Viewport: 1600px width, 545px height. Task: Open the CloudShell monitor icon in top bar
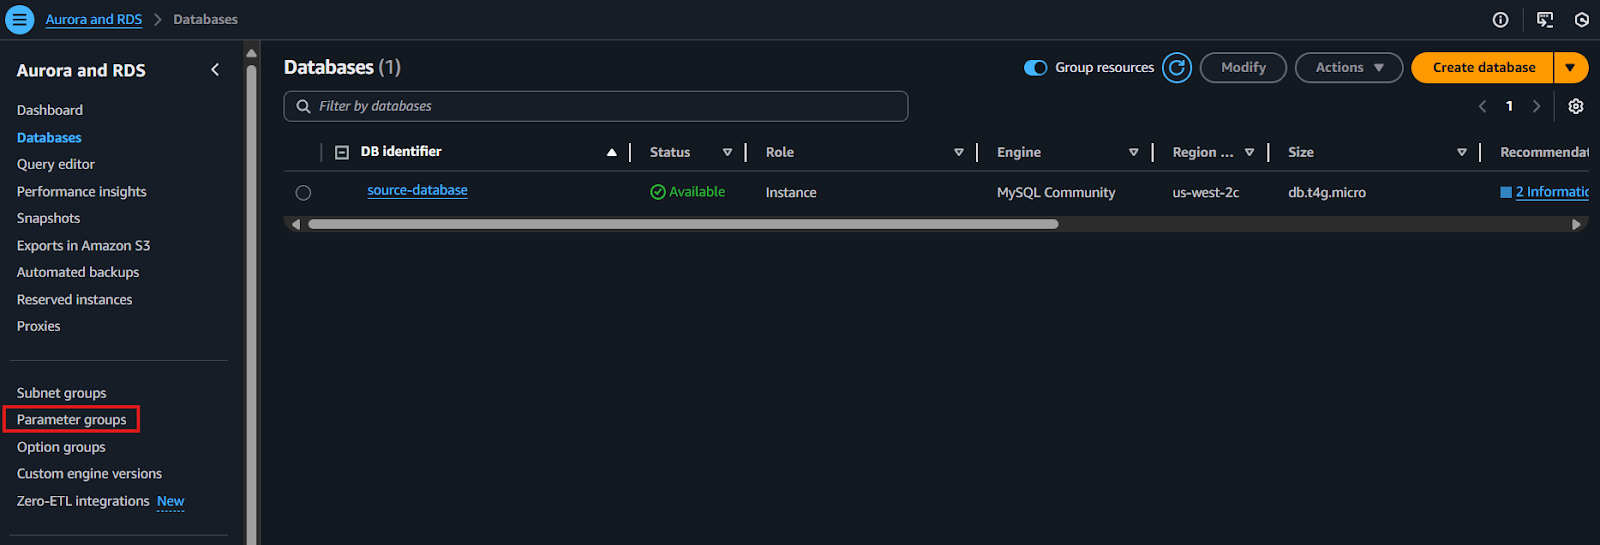1545,20
